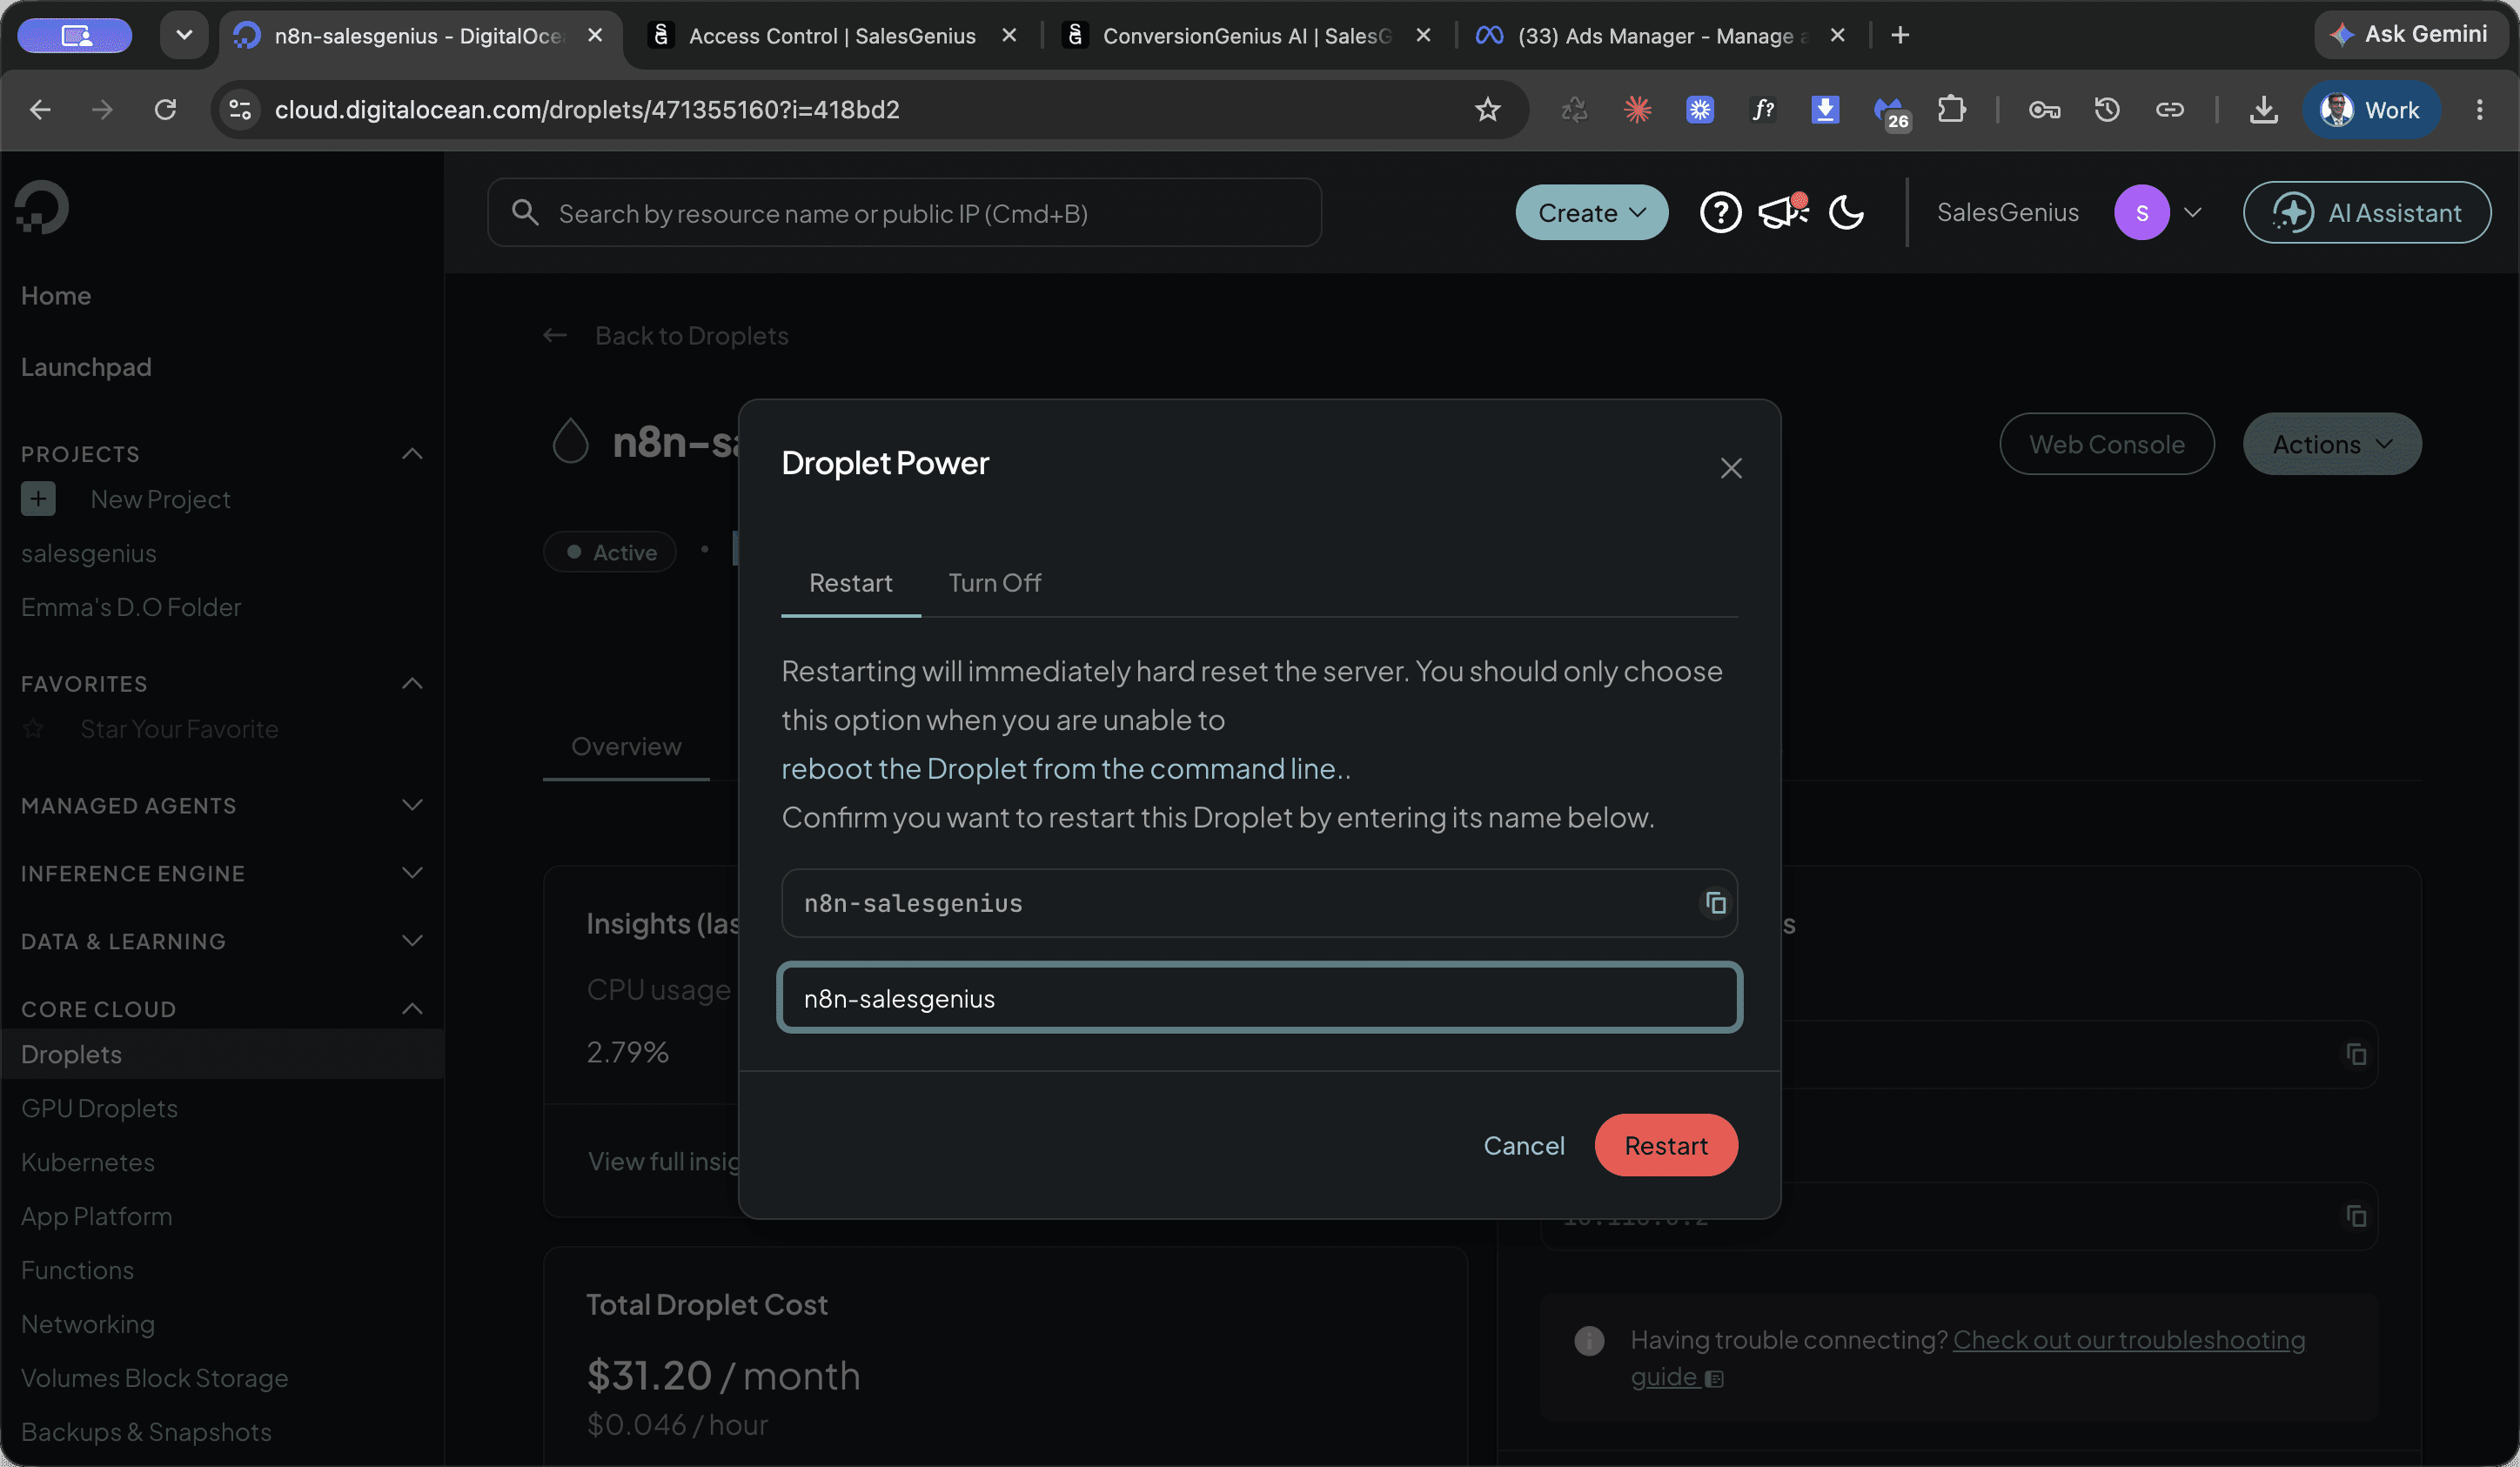The width and height of the screenshot is (2520, 1467).
Task: Collapse the PROJECTS sidebar section
Action: point(412,454)
